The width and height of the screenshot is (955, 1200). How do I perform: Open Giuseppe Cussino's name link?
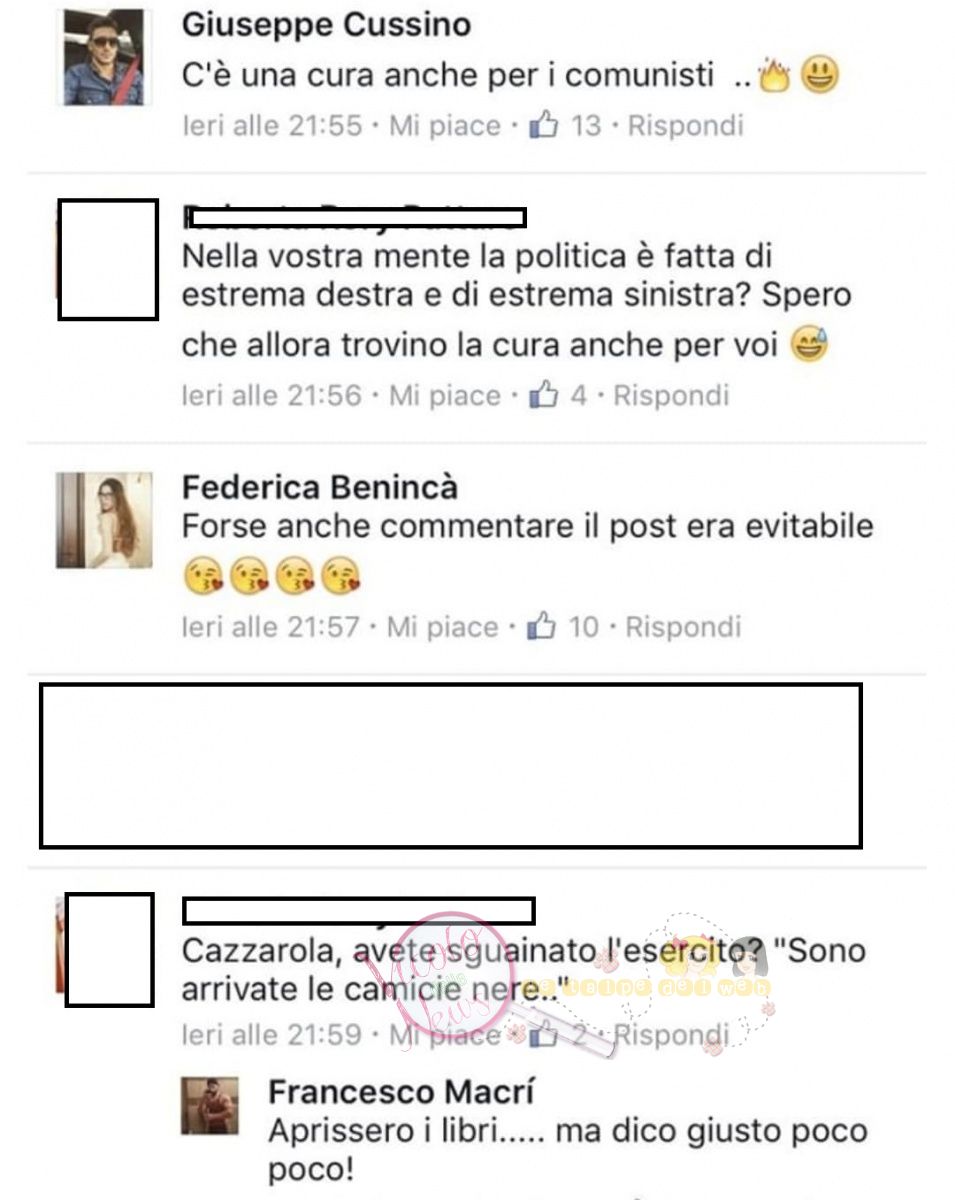tap(326, 25)
